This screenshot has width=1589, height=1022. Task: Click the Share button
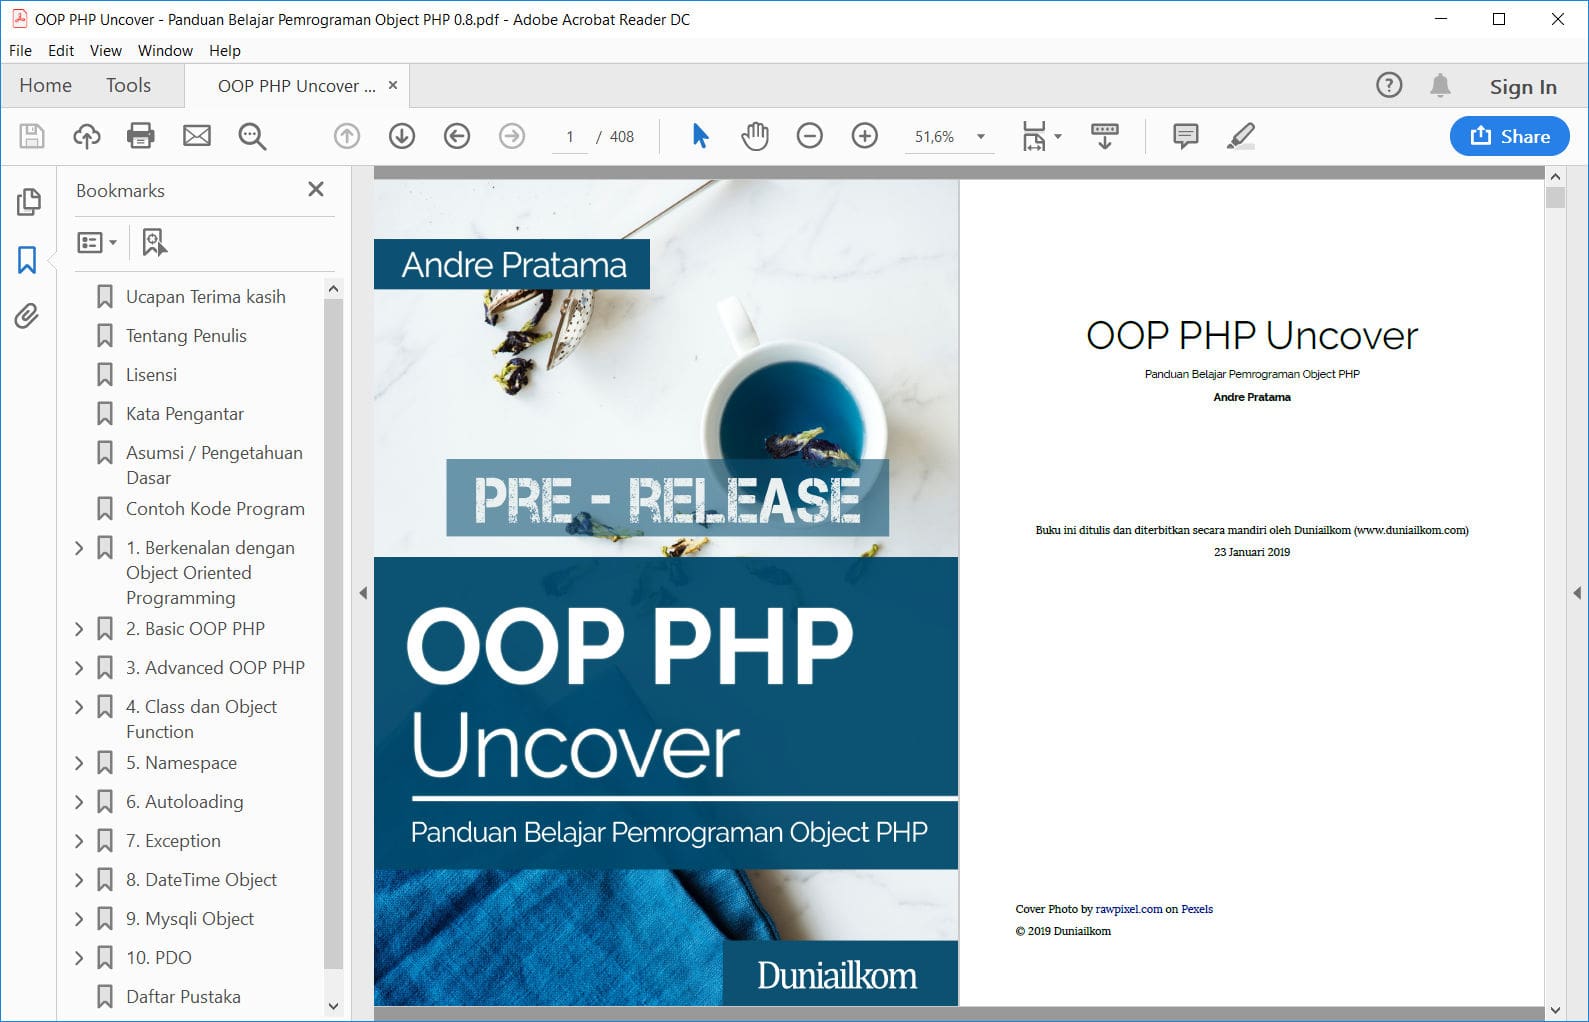(x=1510, y=136)
